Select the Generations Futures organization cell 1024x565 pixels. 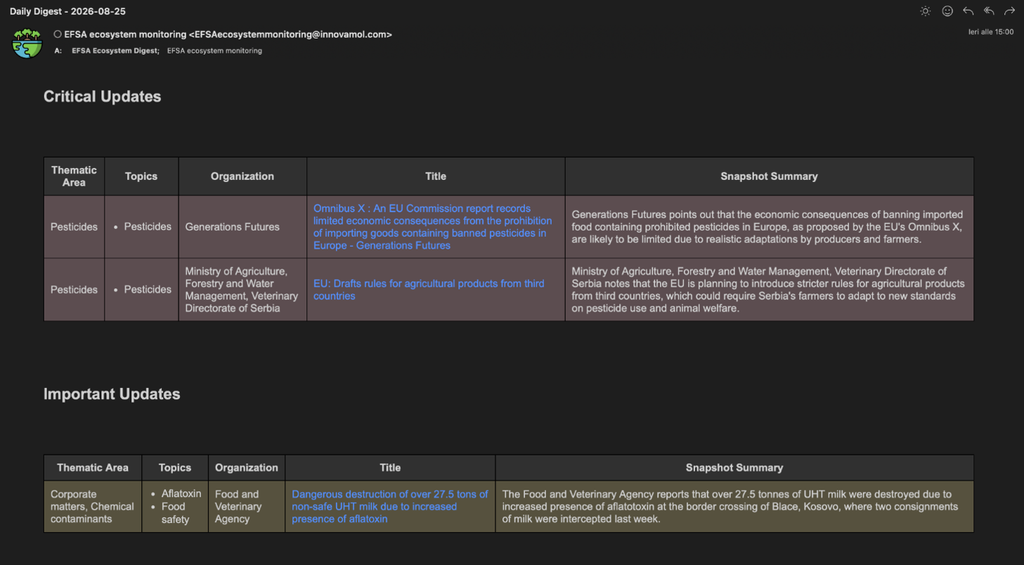(x=242, y=227)
